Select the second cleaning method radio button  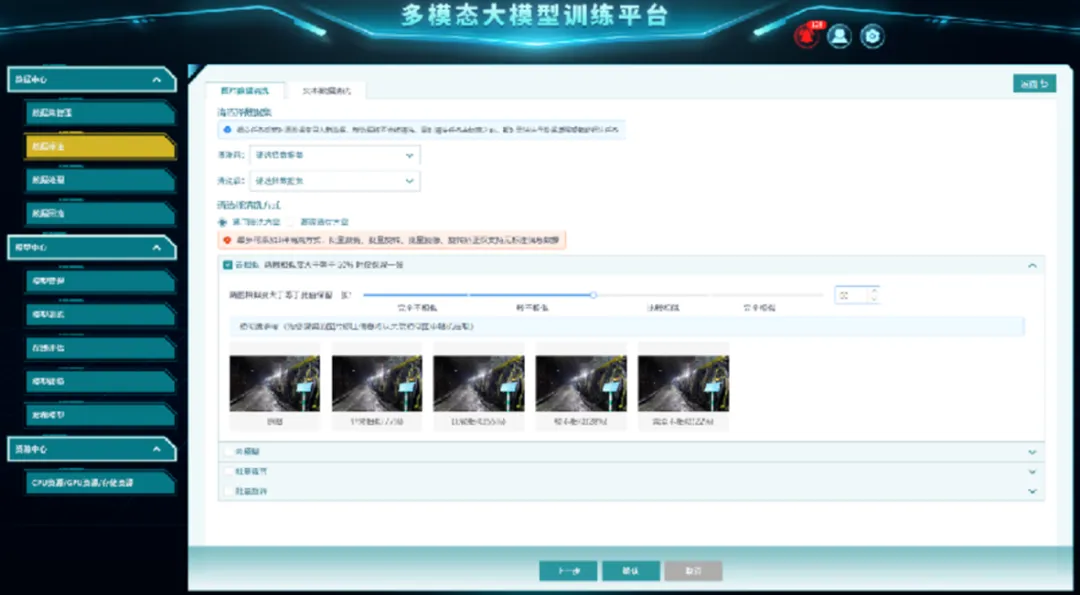pos(292,221)
